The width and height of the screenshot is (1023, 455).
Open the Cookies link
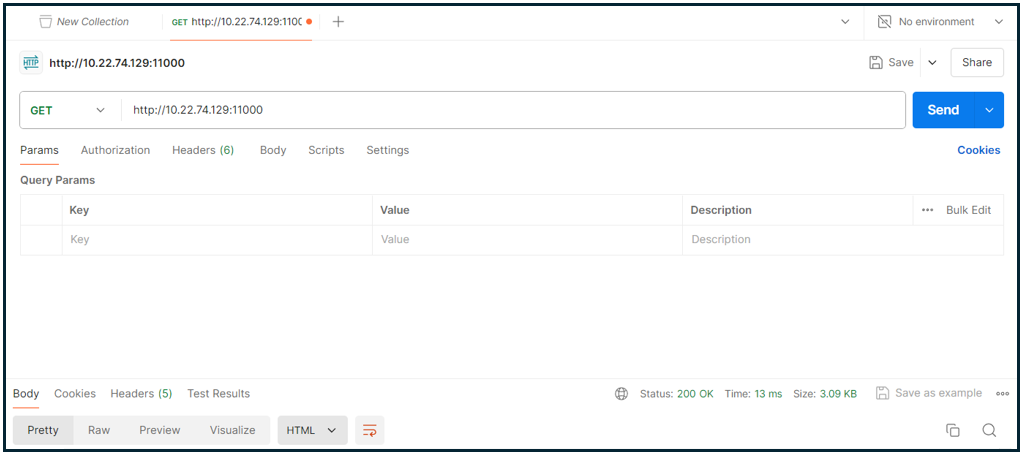(x=978, y=150)
